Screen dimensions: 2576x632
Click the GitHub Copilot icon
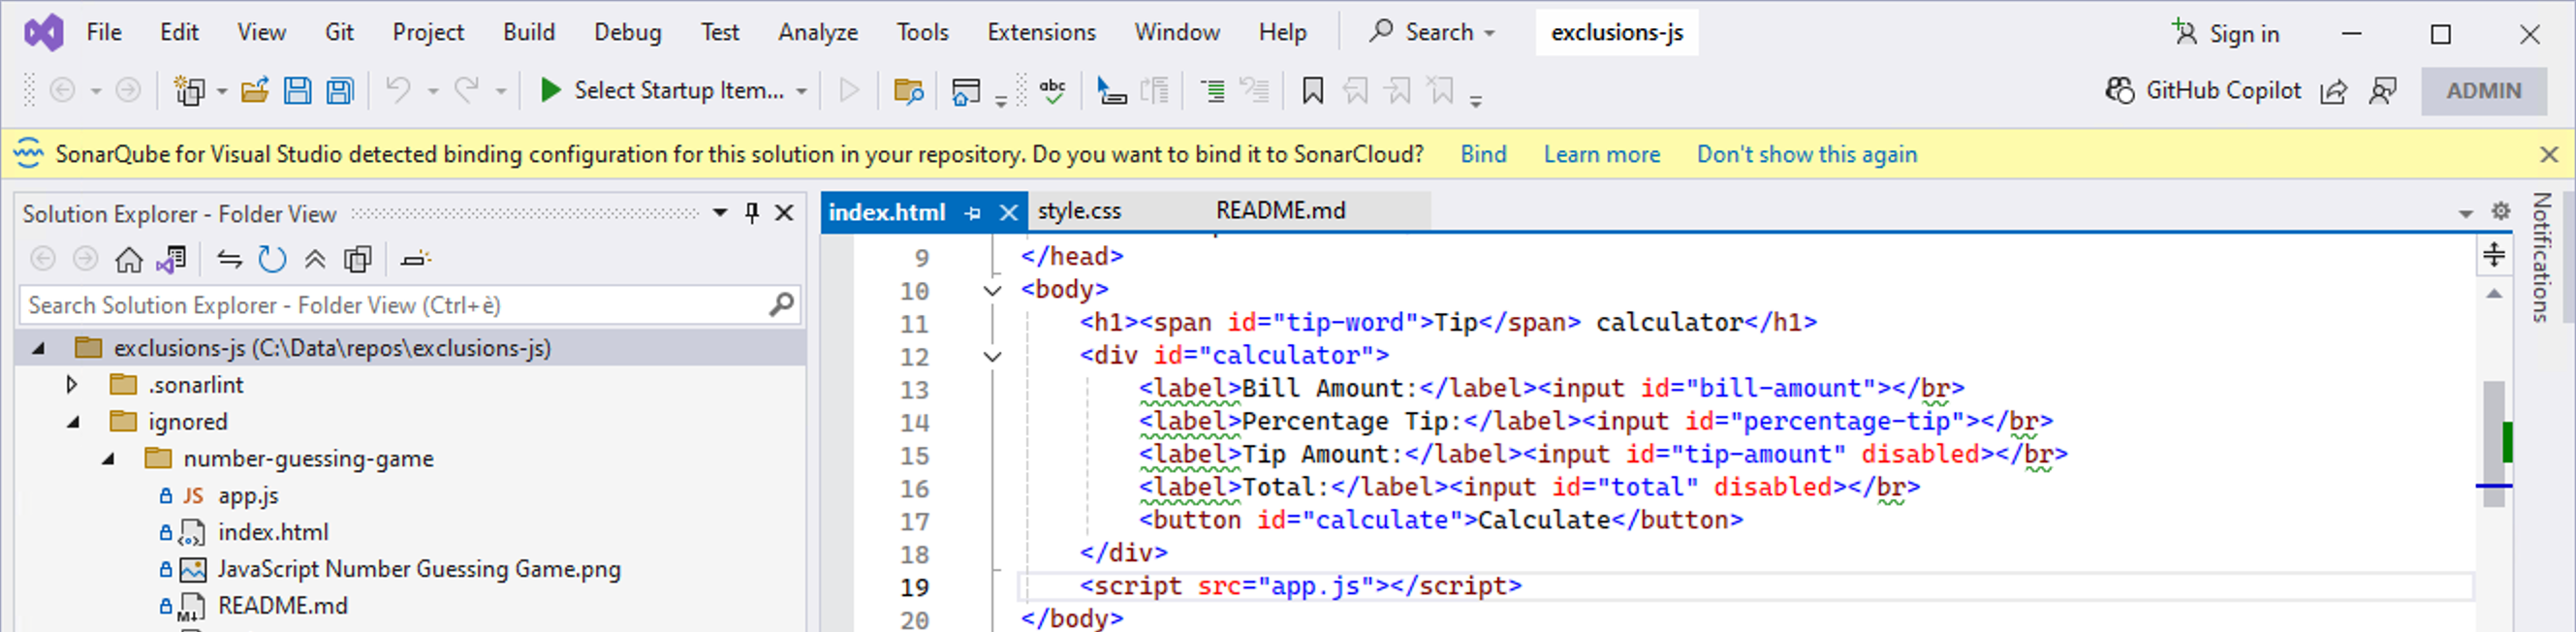(x=2120, y=91)
